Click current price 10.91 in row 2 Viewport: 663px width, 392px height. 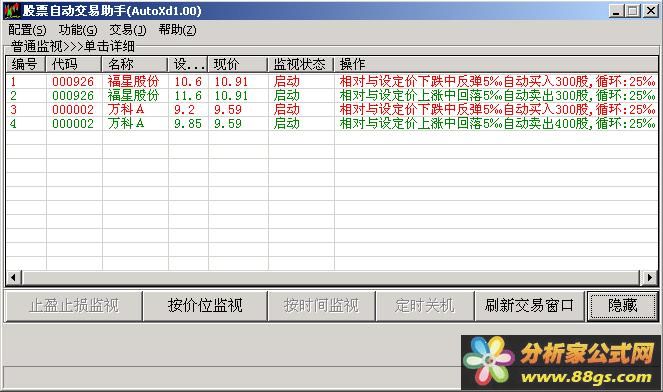(x=231, y=96)
